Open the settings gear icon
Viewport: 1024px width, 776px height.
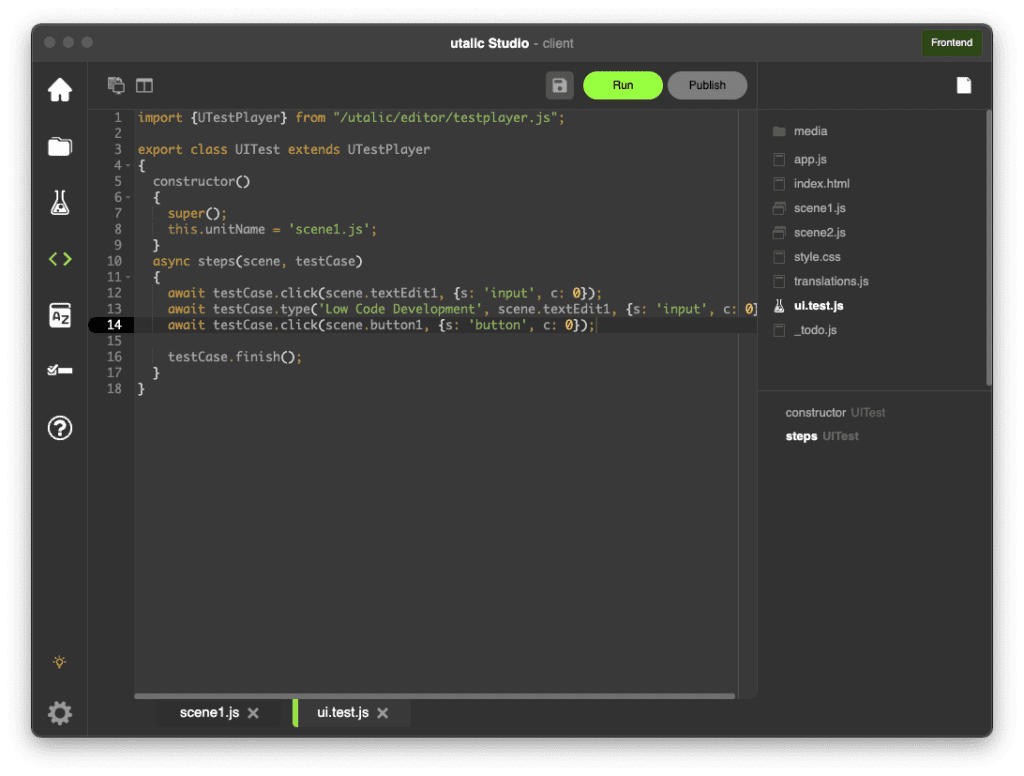(x=60, y=713)
